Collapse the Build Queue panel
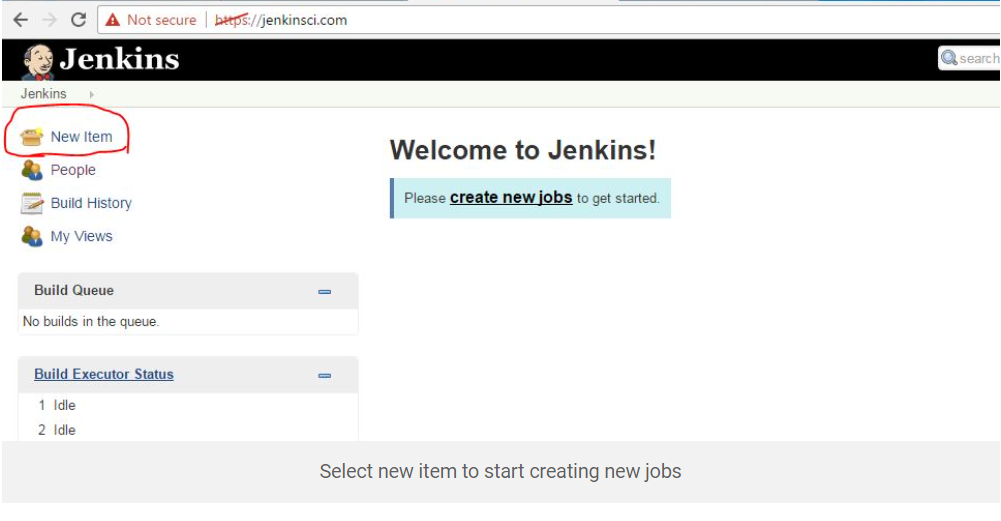The width and height of the screenshot is (1001, 521). tap(324, 292)
